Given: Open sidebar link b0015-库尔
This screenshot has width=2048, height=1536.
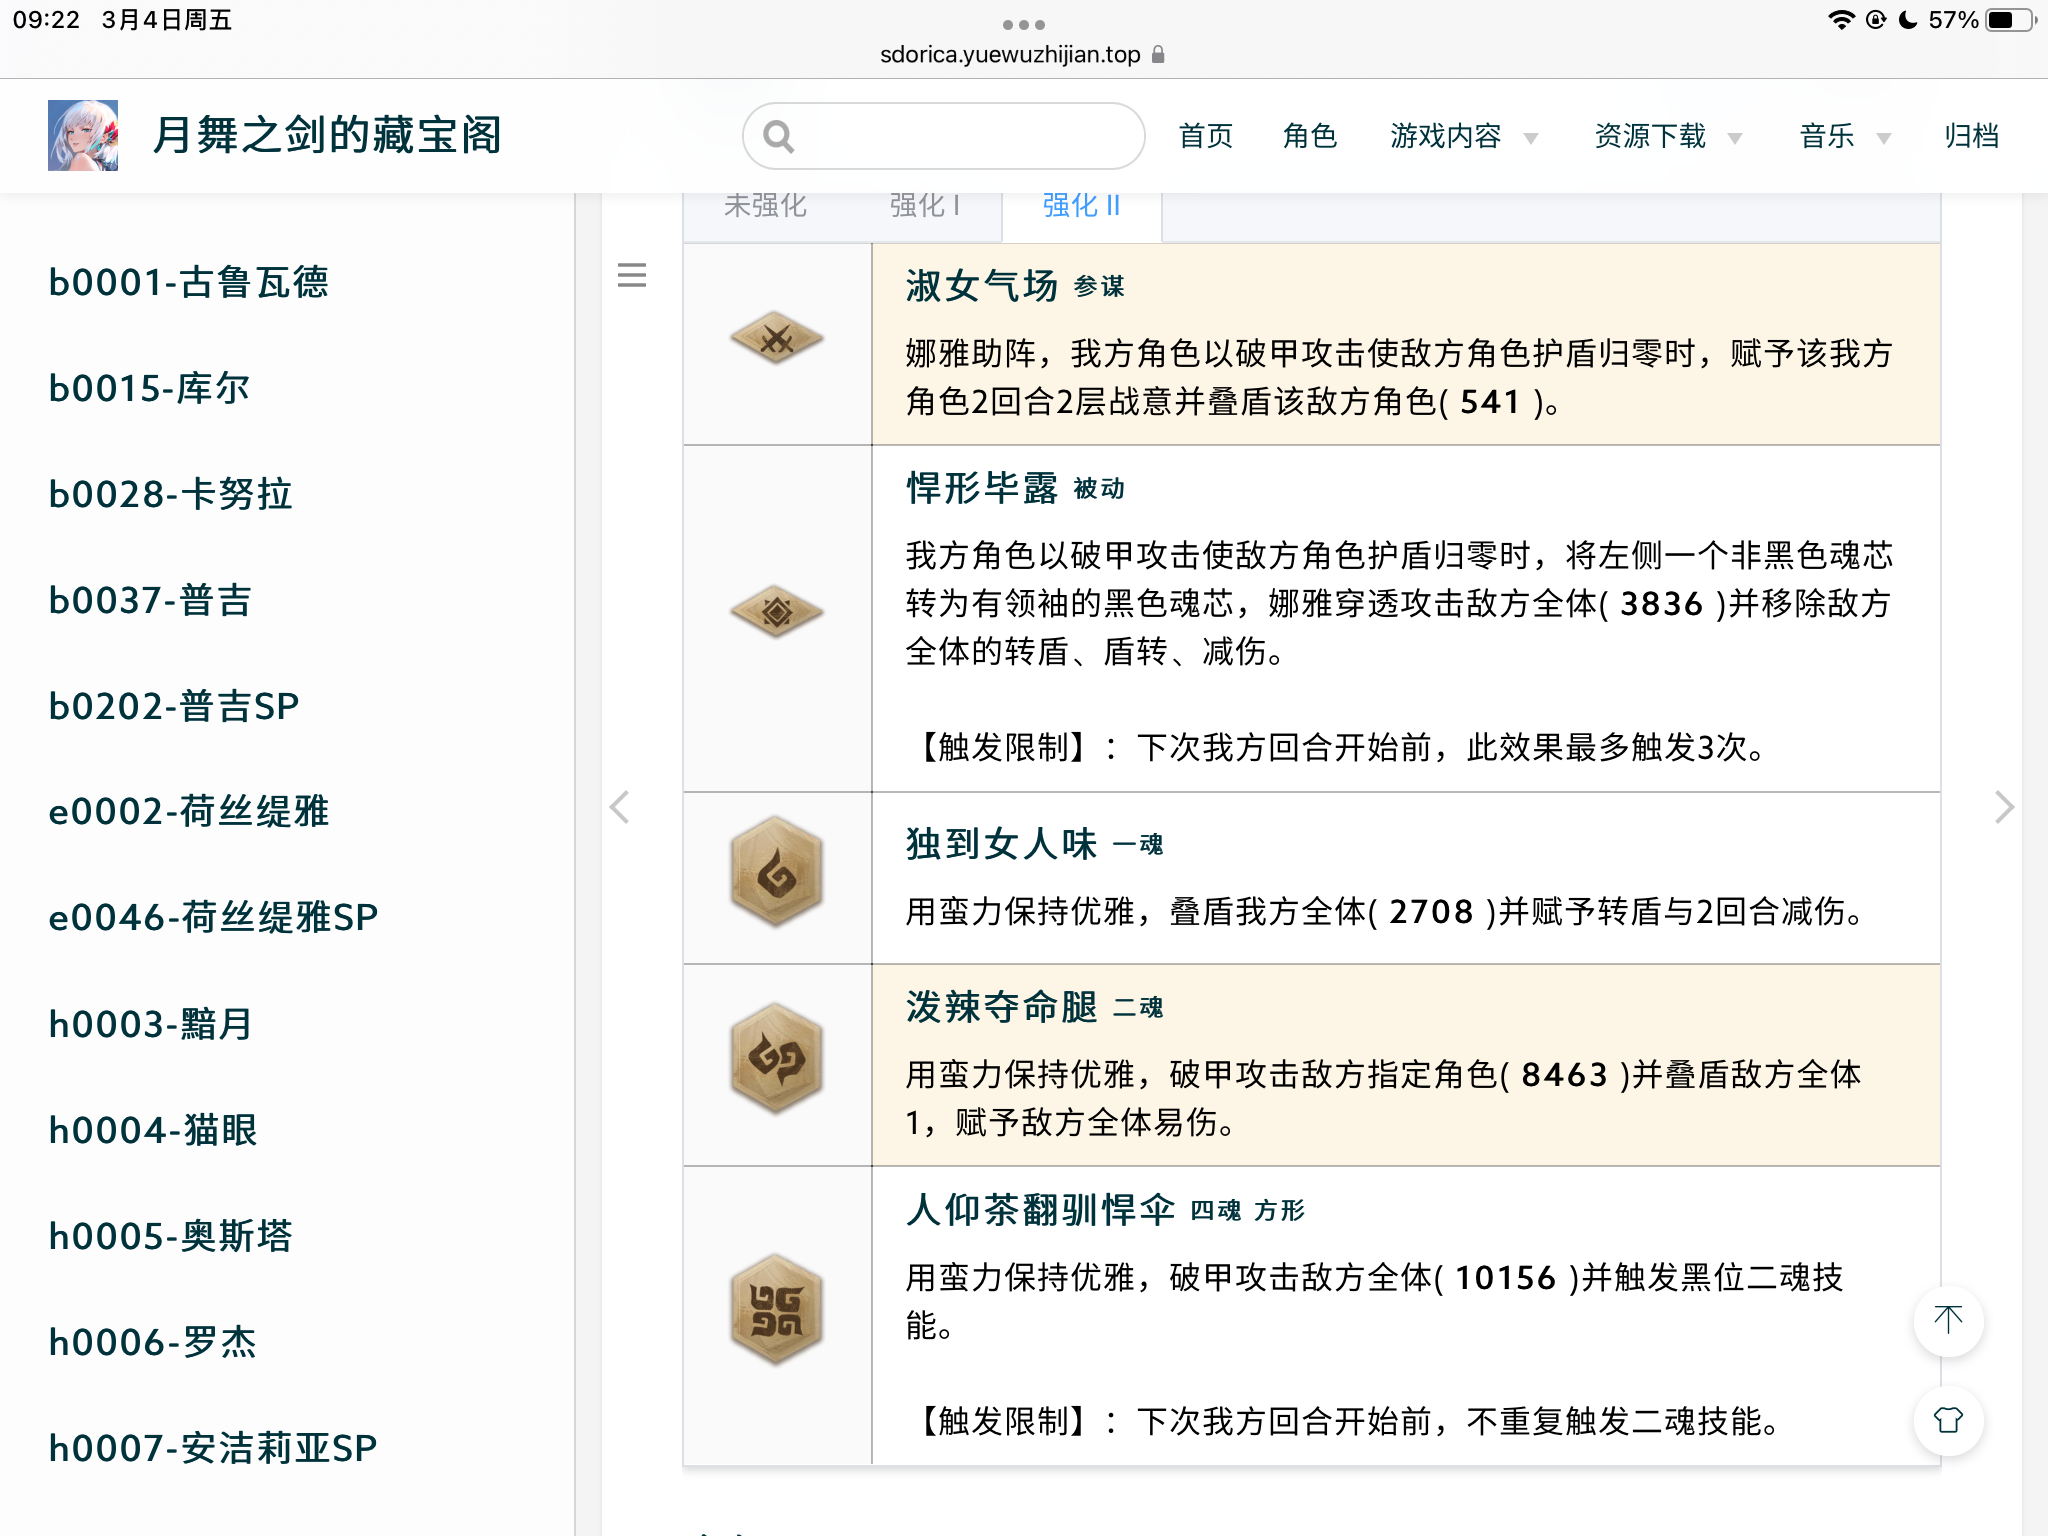Looking at the screenshot, I should click(149, 388).
